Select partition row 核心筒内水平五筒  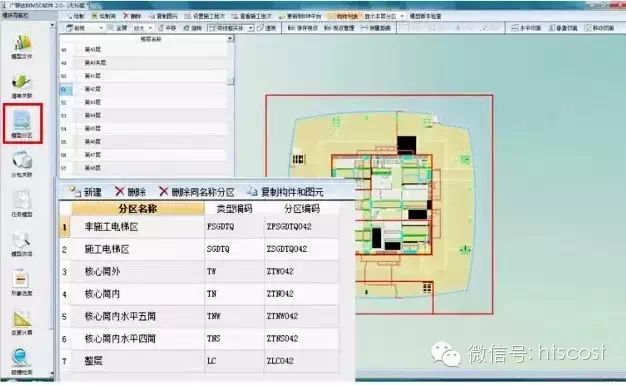click(199, 316)
